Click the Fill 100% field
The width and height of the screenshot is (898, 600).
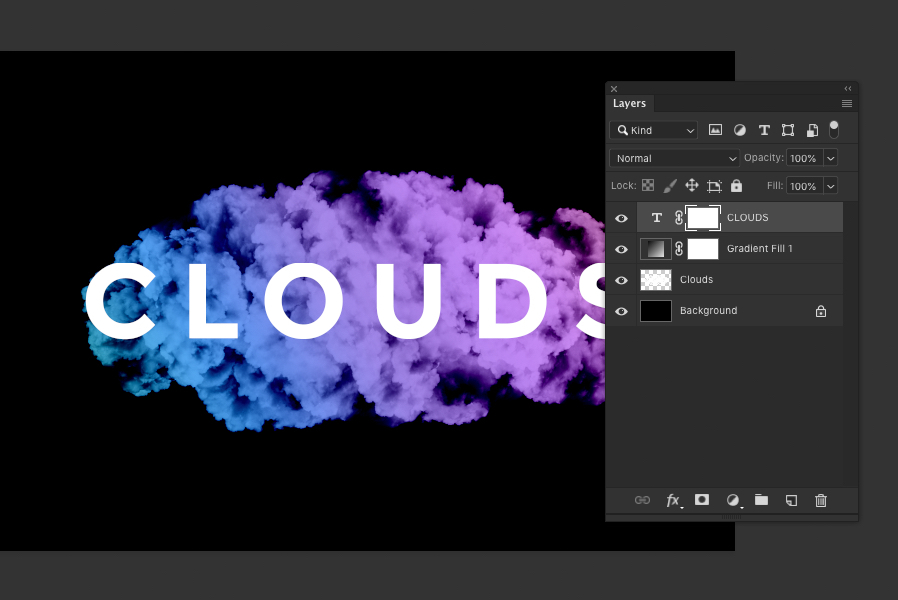pyautogui.click(x=805, y=185)
